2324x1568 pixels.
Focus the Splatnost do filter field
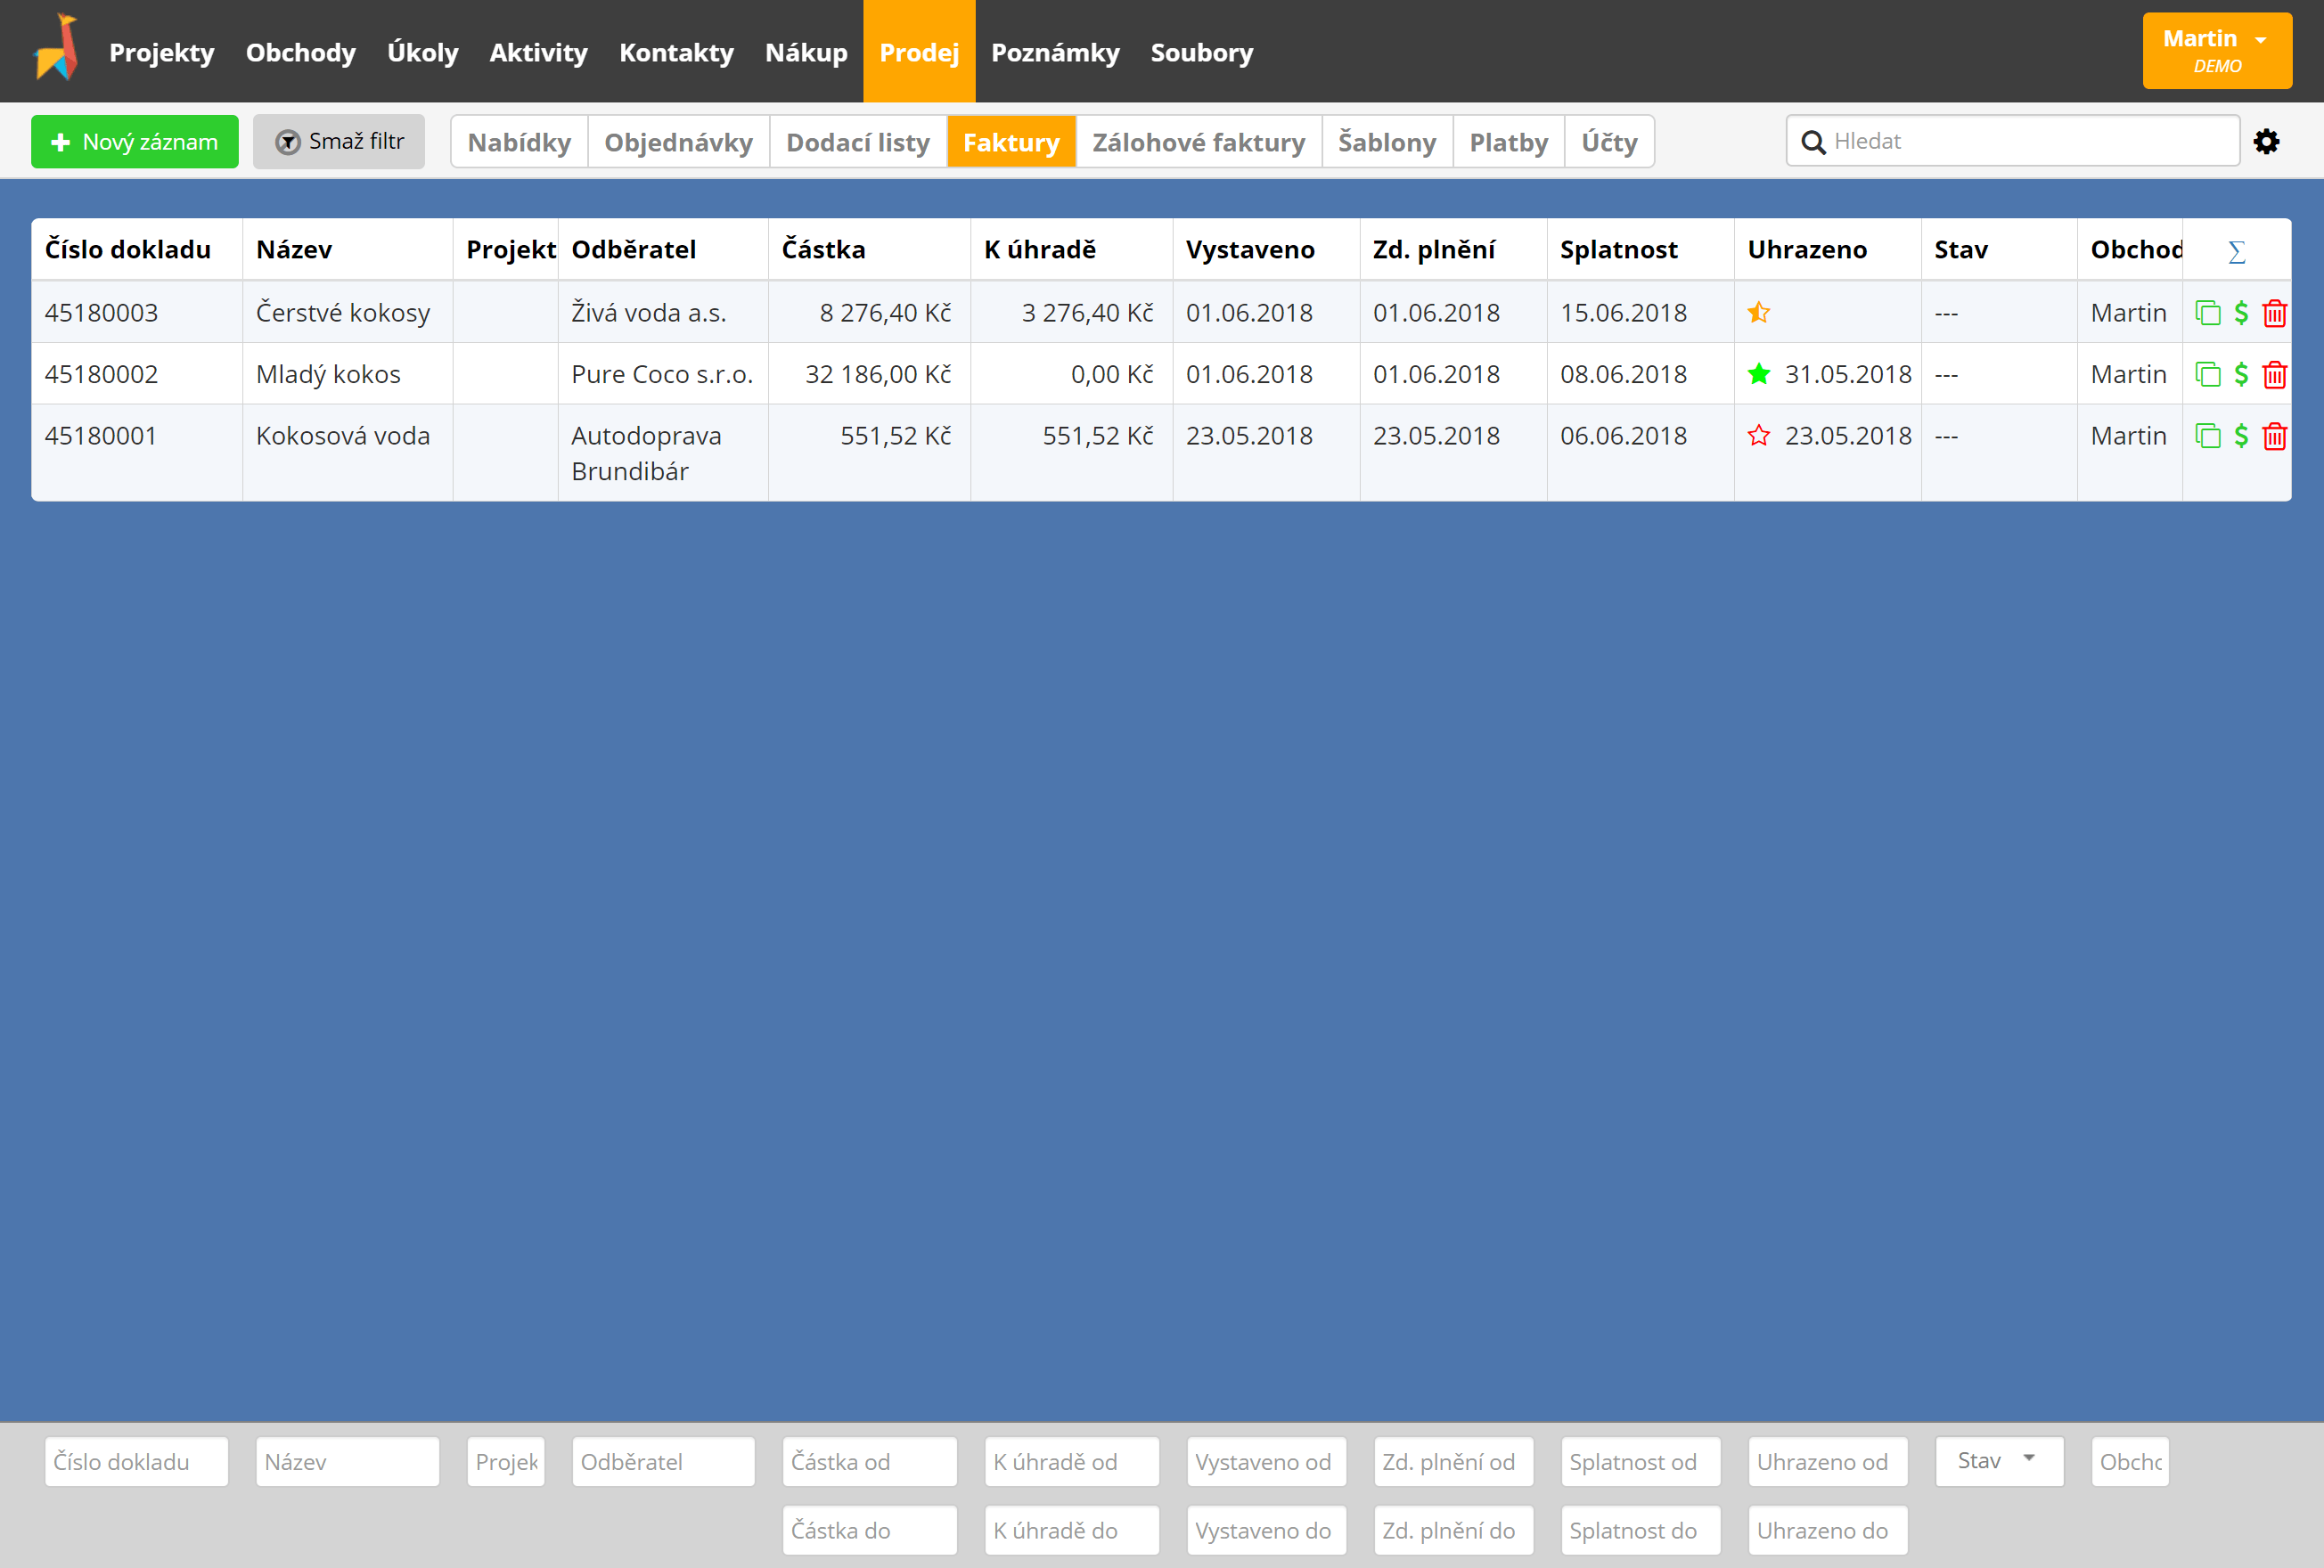click(1640, 1530)
